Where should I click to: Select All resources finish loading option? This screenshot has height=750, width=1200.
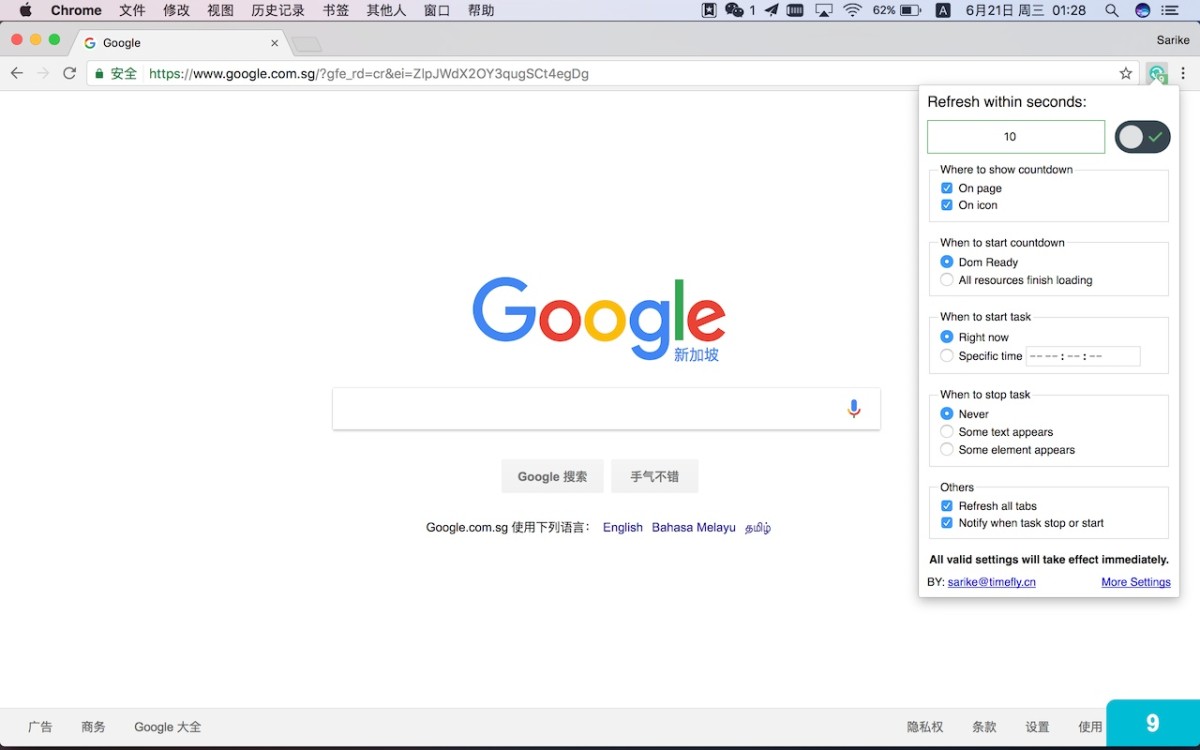(947, 280)
